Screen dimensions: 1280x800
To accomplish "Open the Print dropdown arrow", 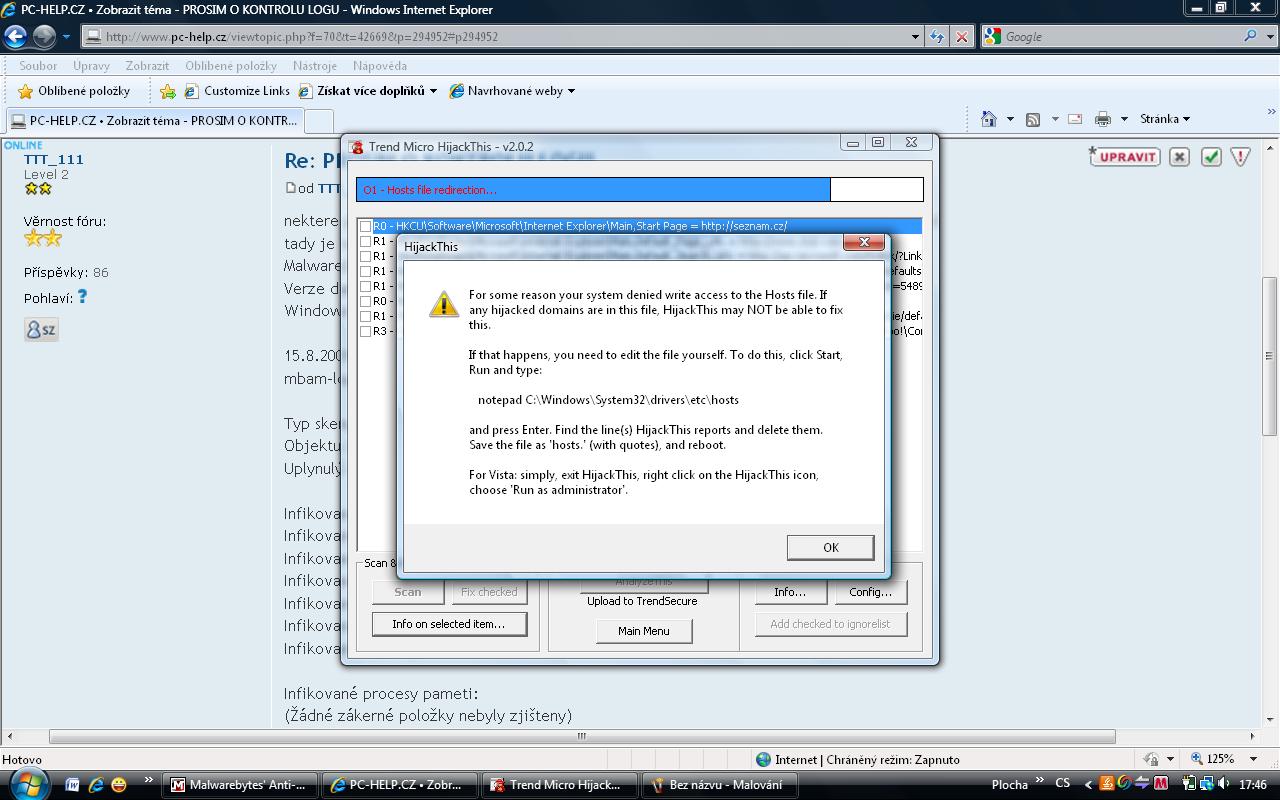I will point(1124,119).
